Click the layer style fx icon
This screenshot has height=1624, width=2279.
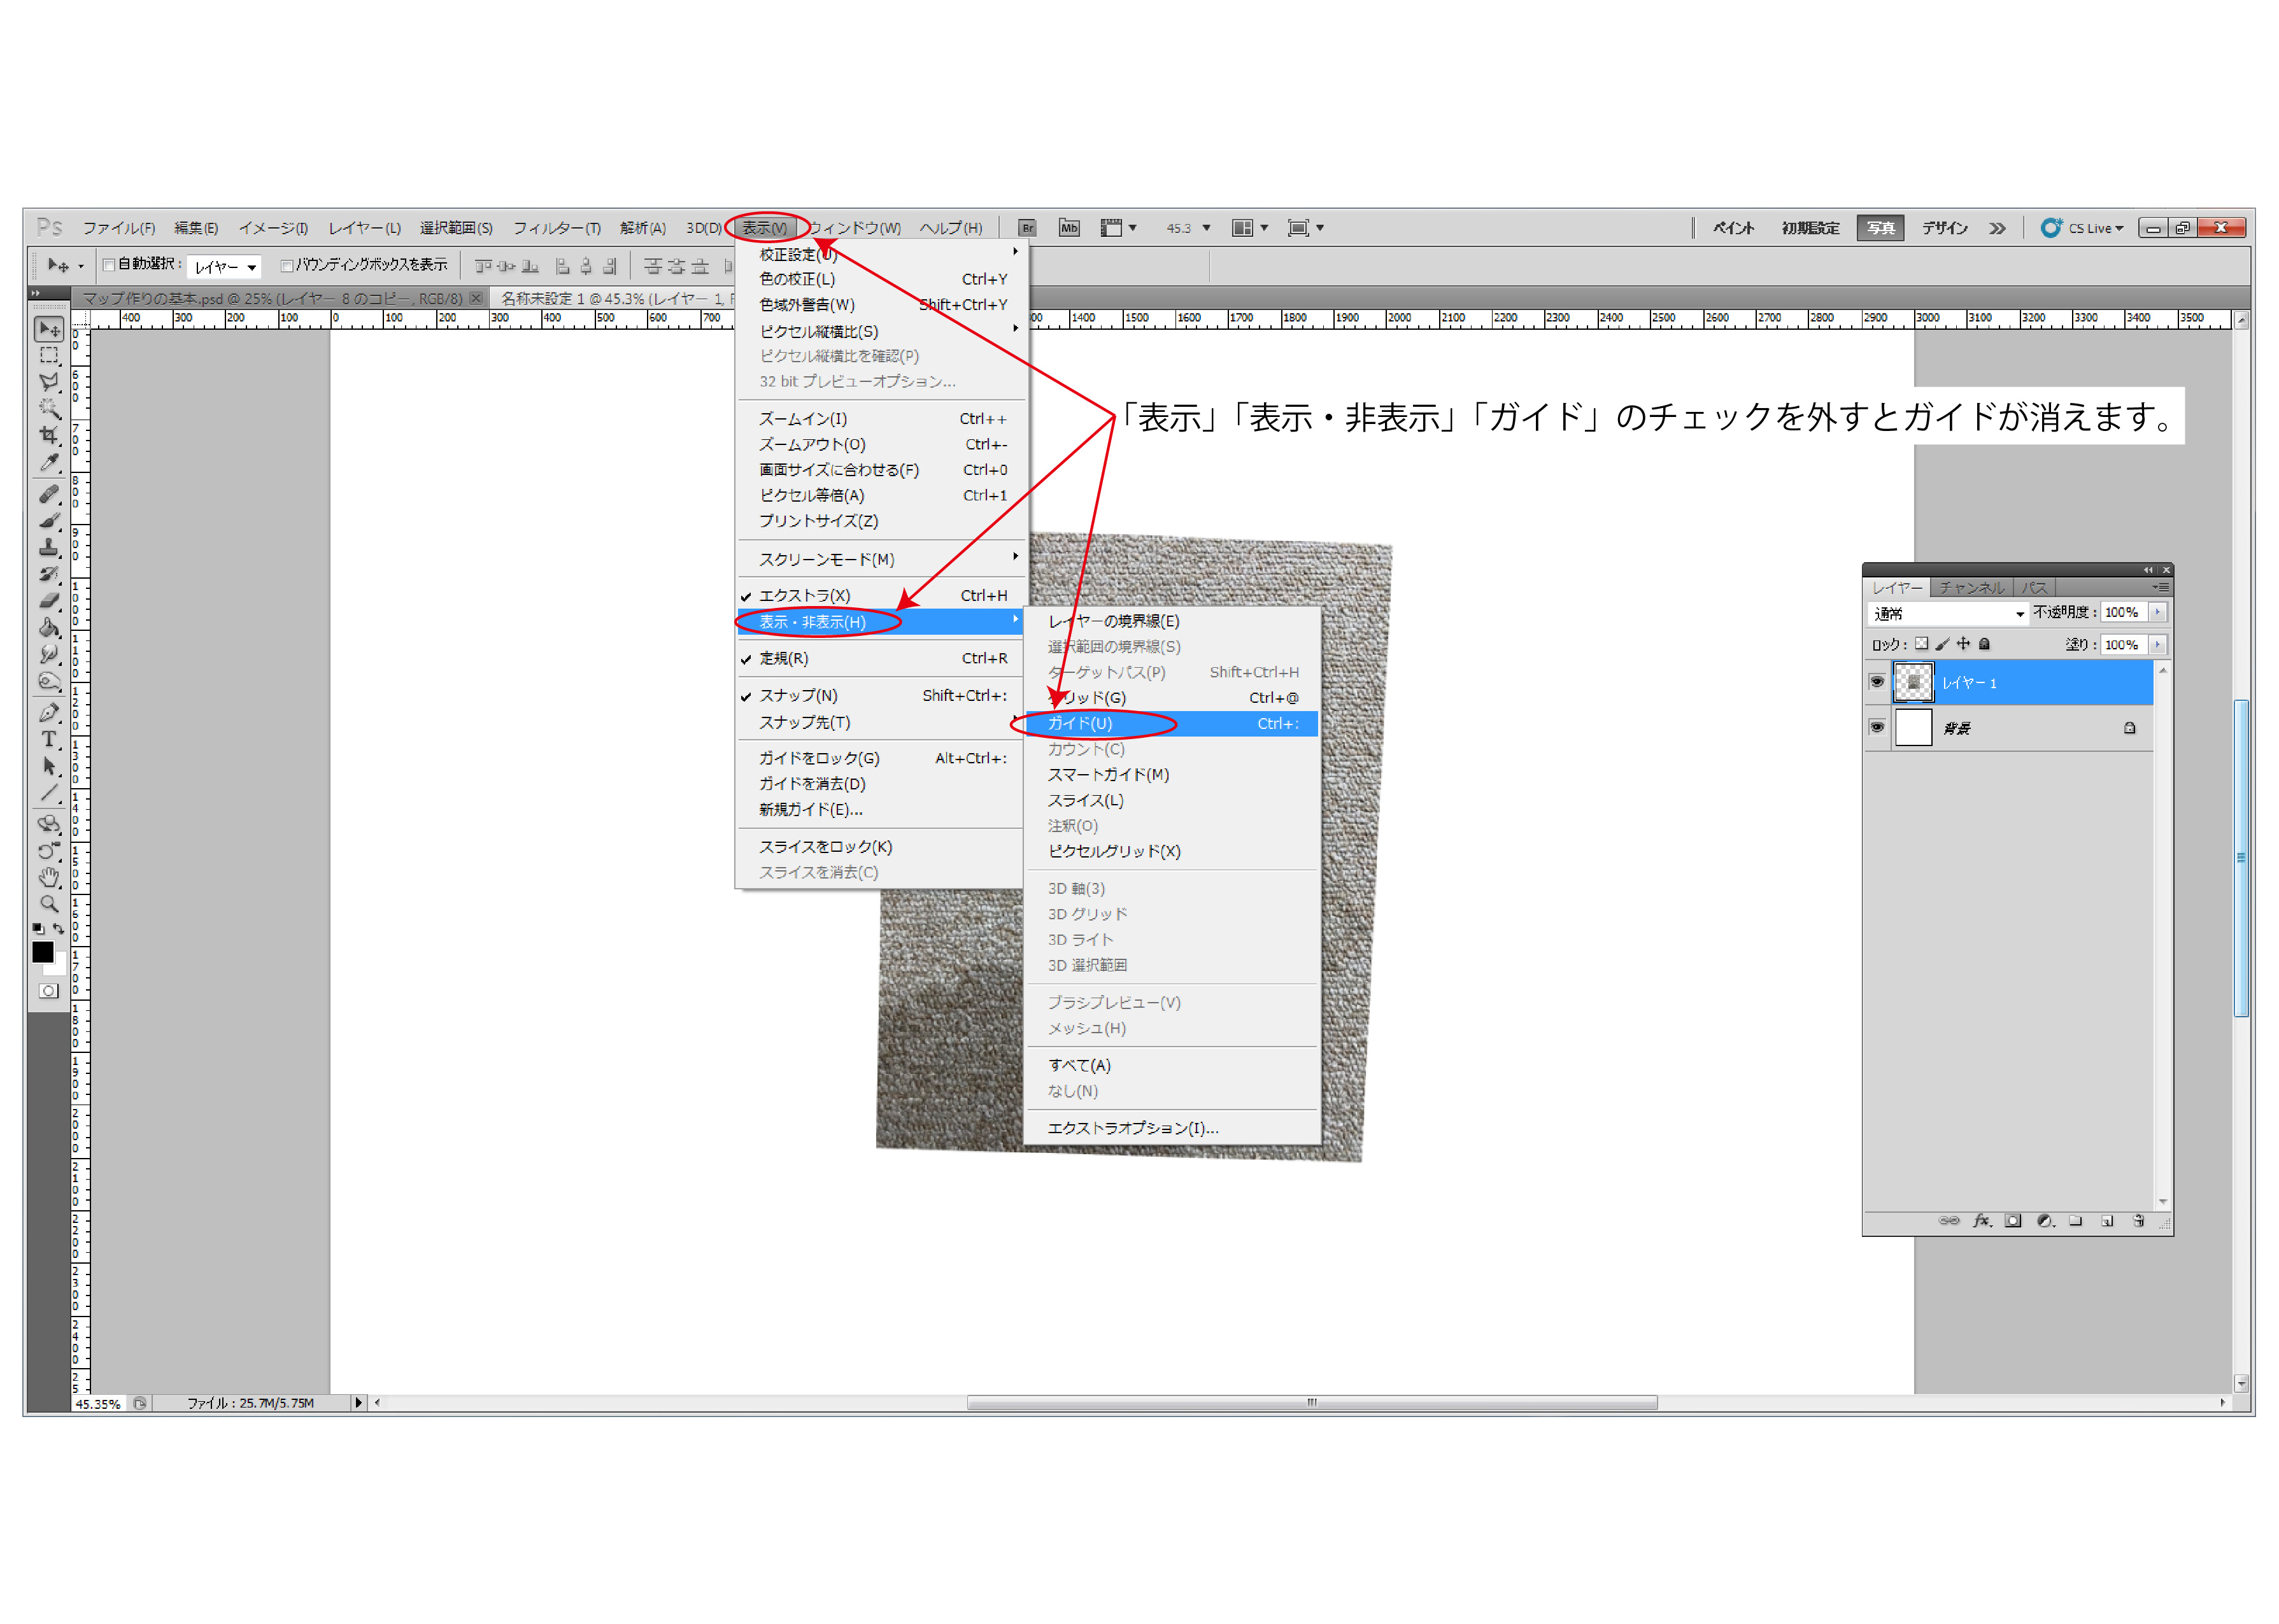(1981, 1220)
